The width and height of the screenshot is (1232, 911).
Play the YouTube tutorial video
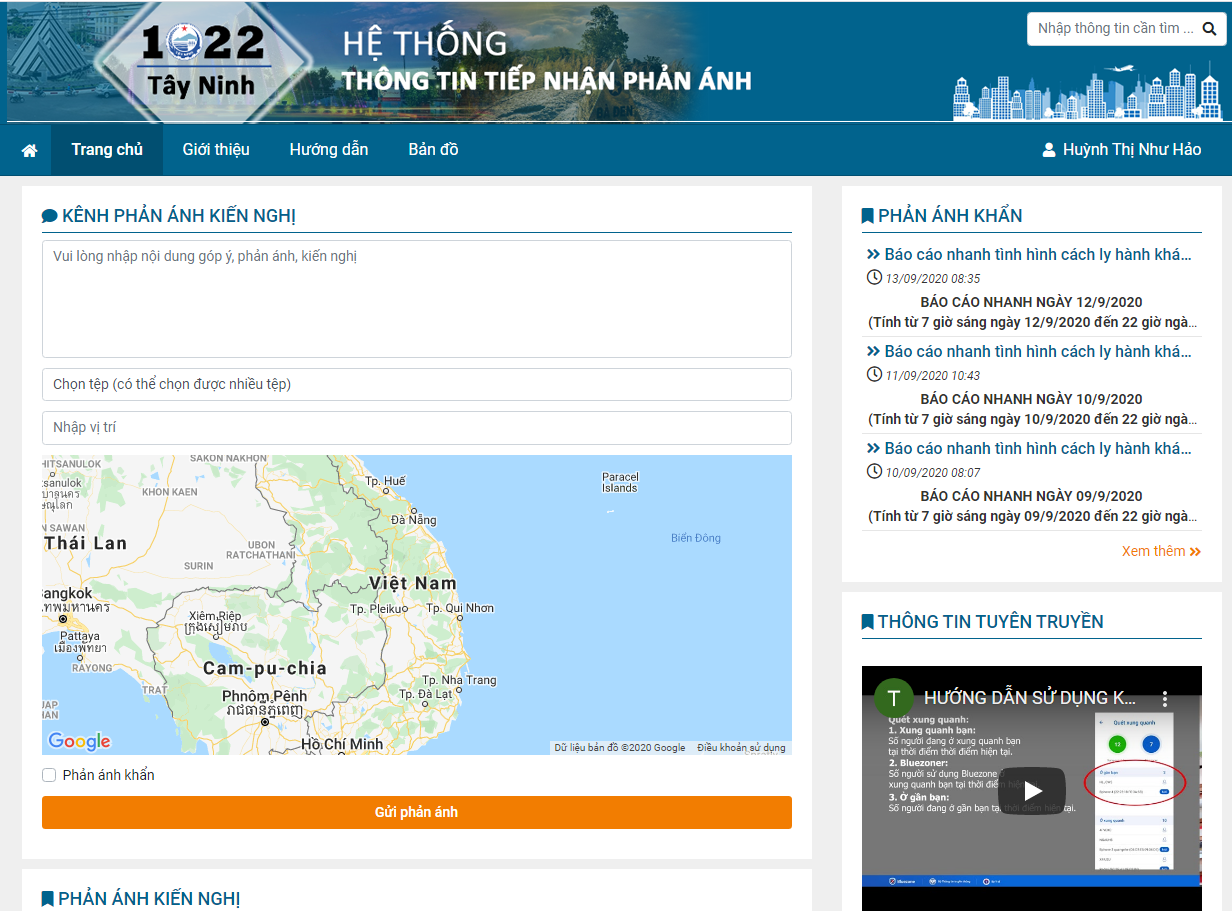(x=1032, y=790)
